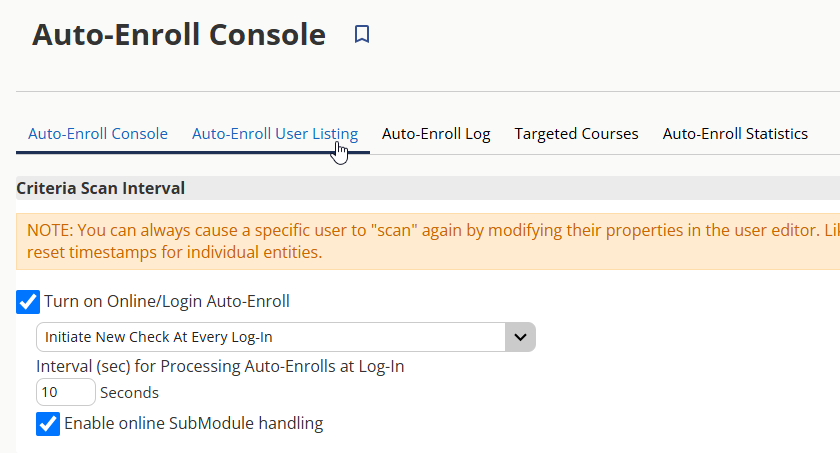Click the Enable online SubModule handling label

click(193, 424)
